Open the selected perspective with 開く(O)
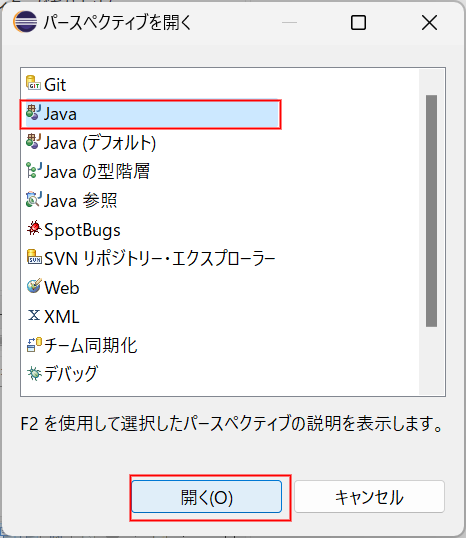466x538 pixels. pos(207,497)
